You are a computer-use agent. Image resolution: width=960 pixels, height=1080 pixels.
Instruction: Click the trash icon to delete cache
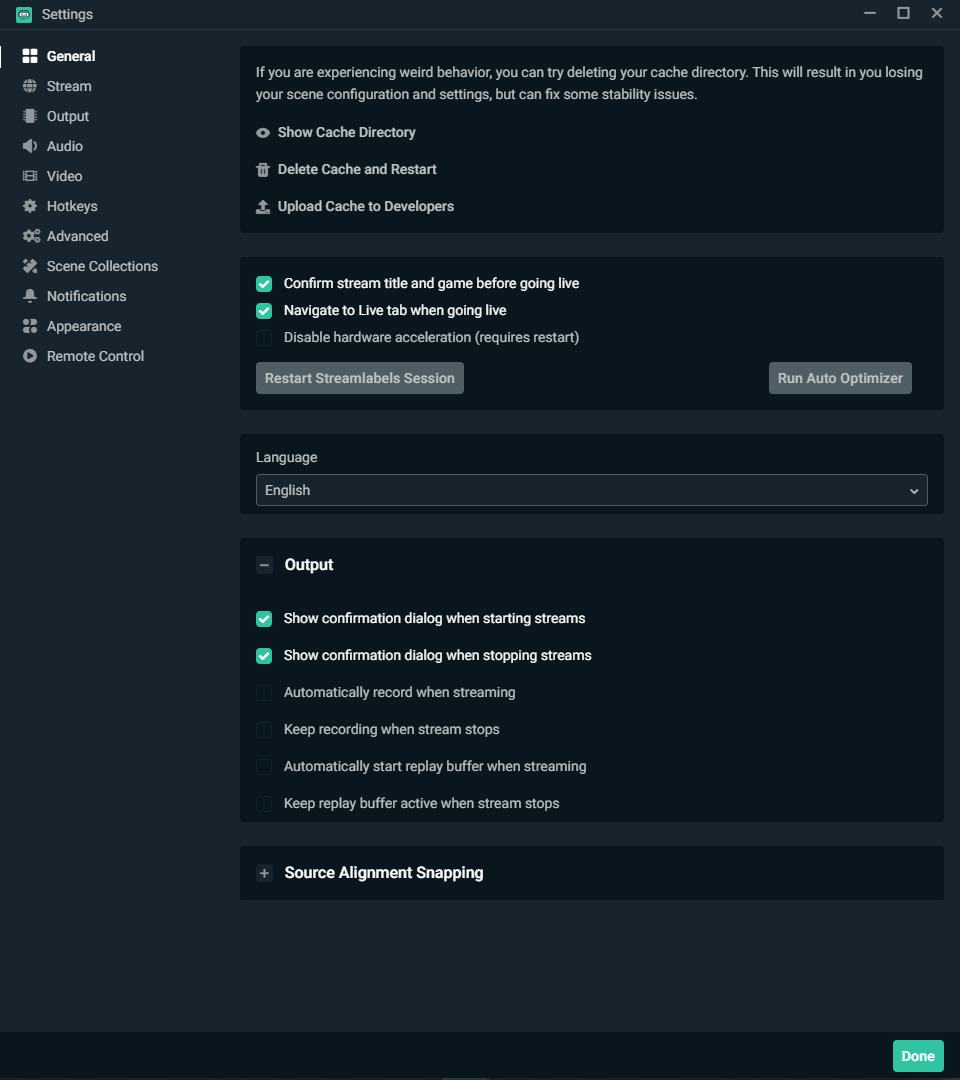pos(263,170)
